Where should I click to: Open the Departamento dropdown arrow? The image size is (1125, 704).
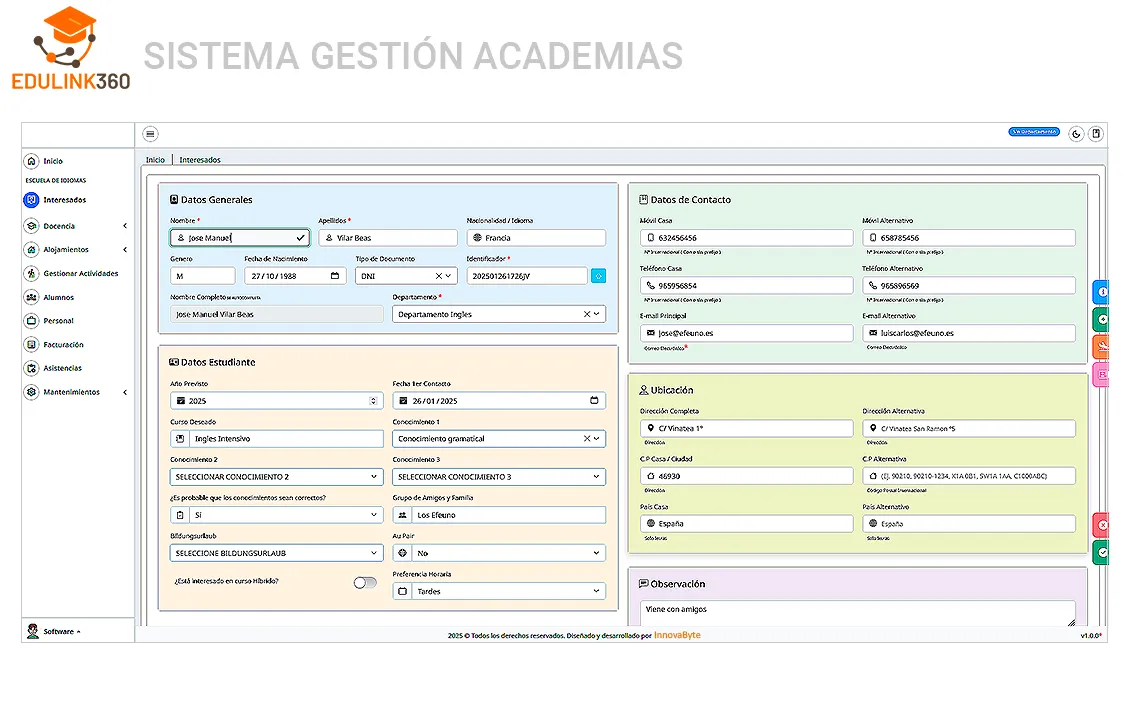pos(596,314)
